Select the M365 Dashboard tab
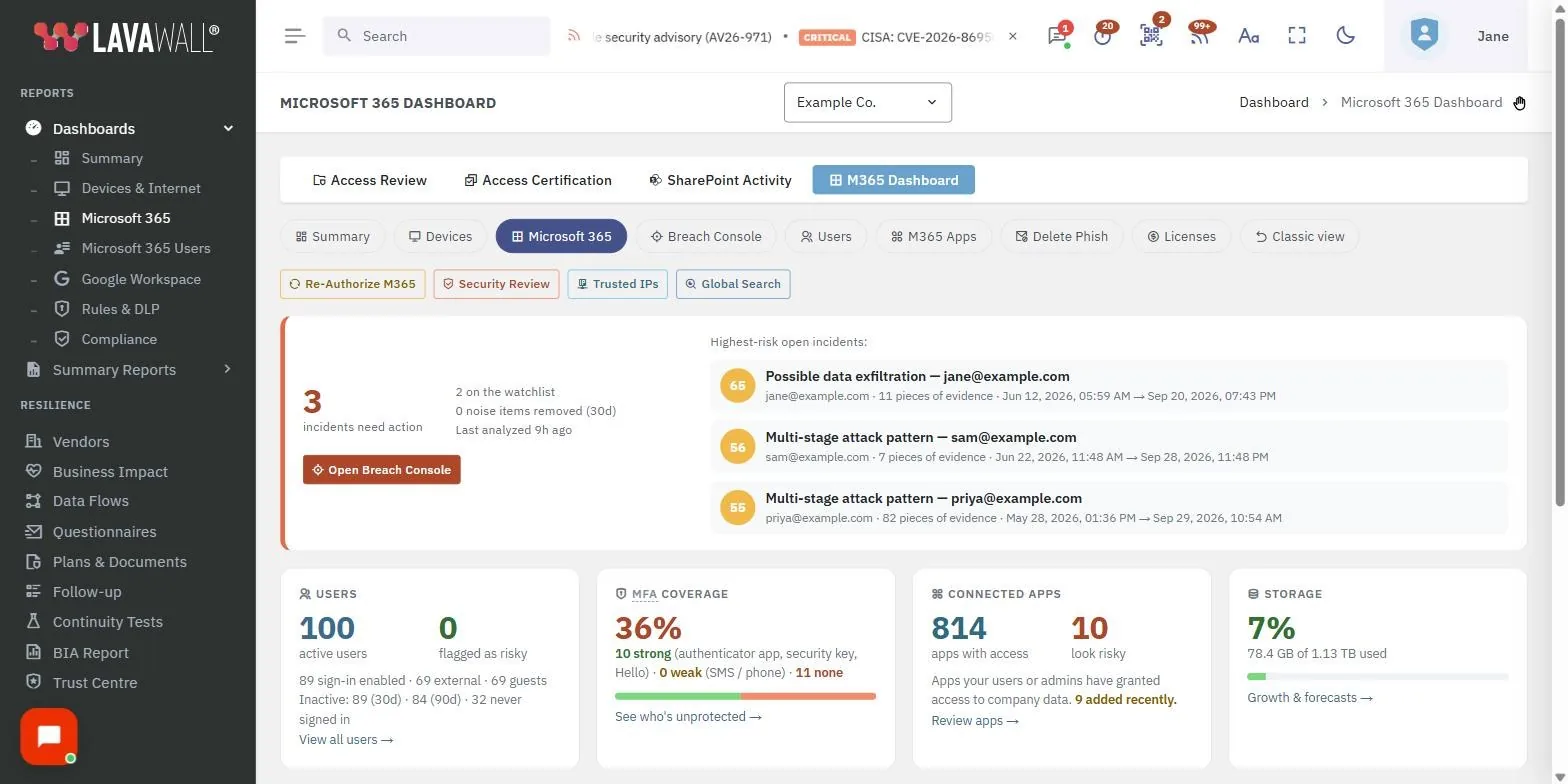 pyautogui.click(x=894, y=180)
